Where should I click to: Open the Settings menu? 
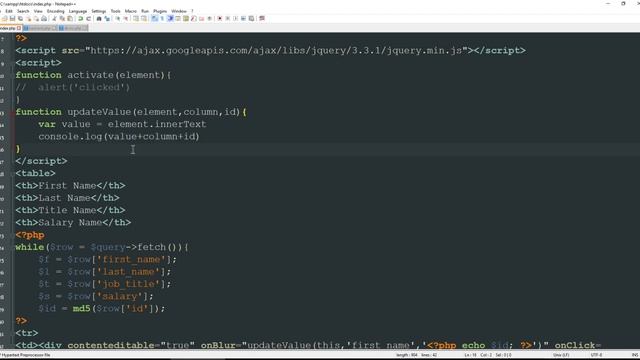[98, 11]
